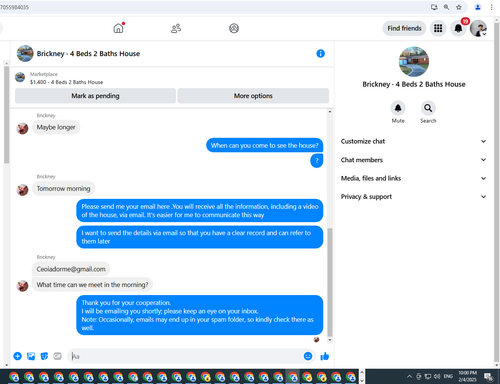Image resolution: width=500 pixels, height=384 pixels.
Task: Click the large house photo in right panel
Action: tap(414, 61)
